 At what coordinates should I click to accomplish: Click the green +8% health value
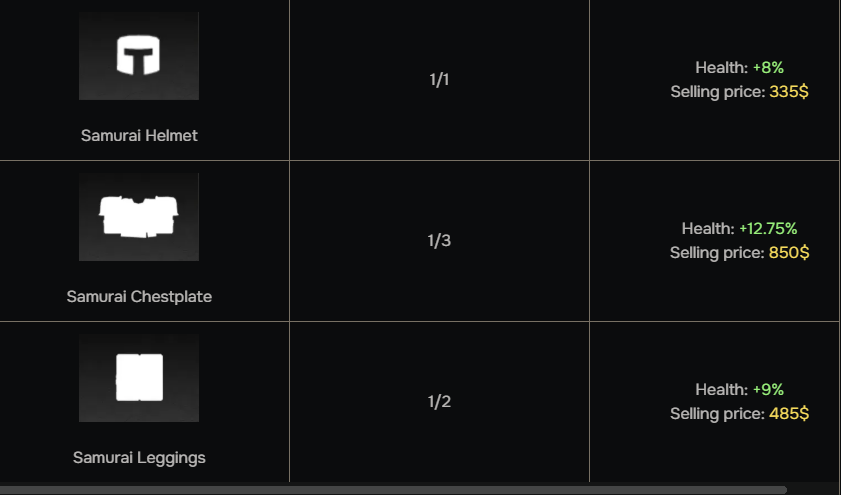(x=768, y=68)
